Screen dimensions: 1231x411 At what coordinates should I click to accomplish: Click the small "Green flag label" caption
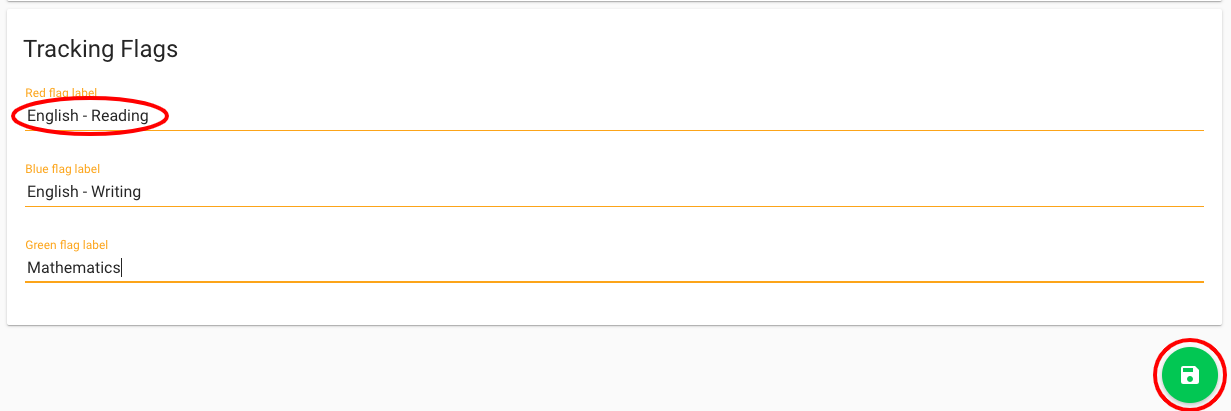point(66,245)
